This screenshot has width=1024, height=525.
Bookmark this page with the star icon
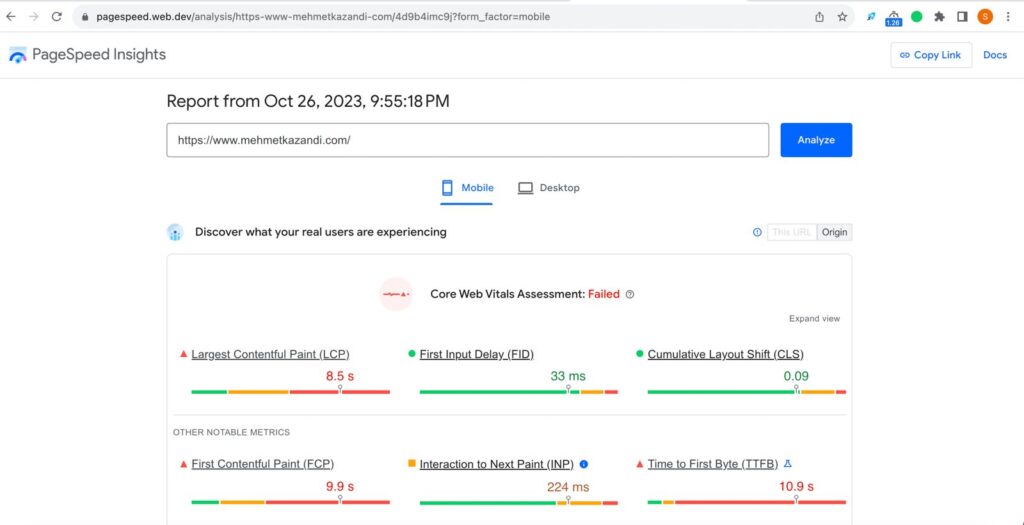[x=842, y=17]
